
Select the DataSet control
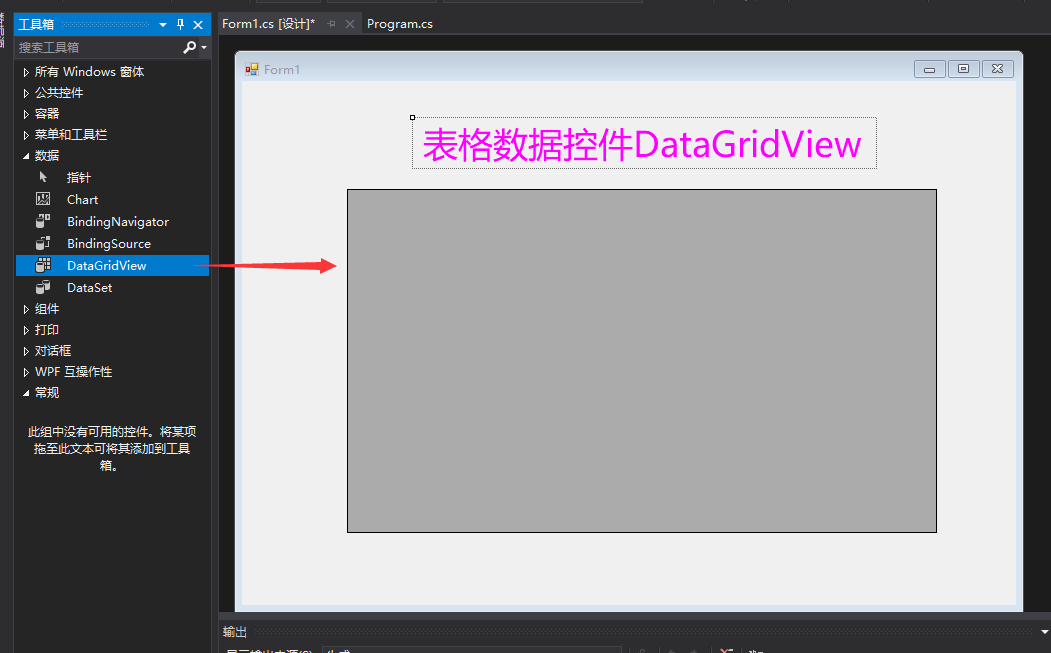point(87,287)
